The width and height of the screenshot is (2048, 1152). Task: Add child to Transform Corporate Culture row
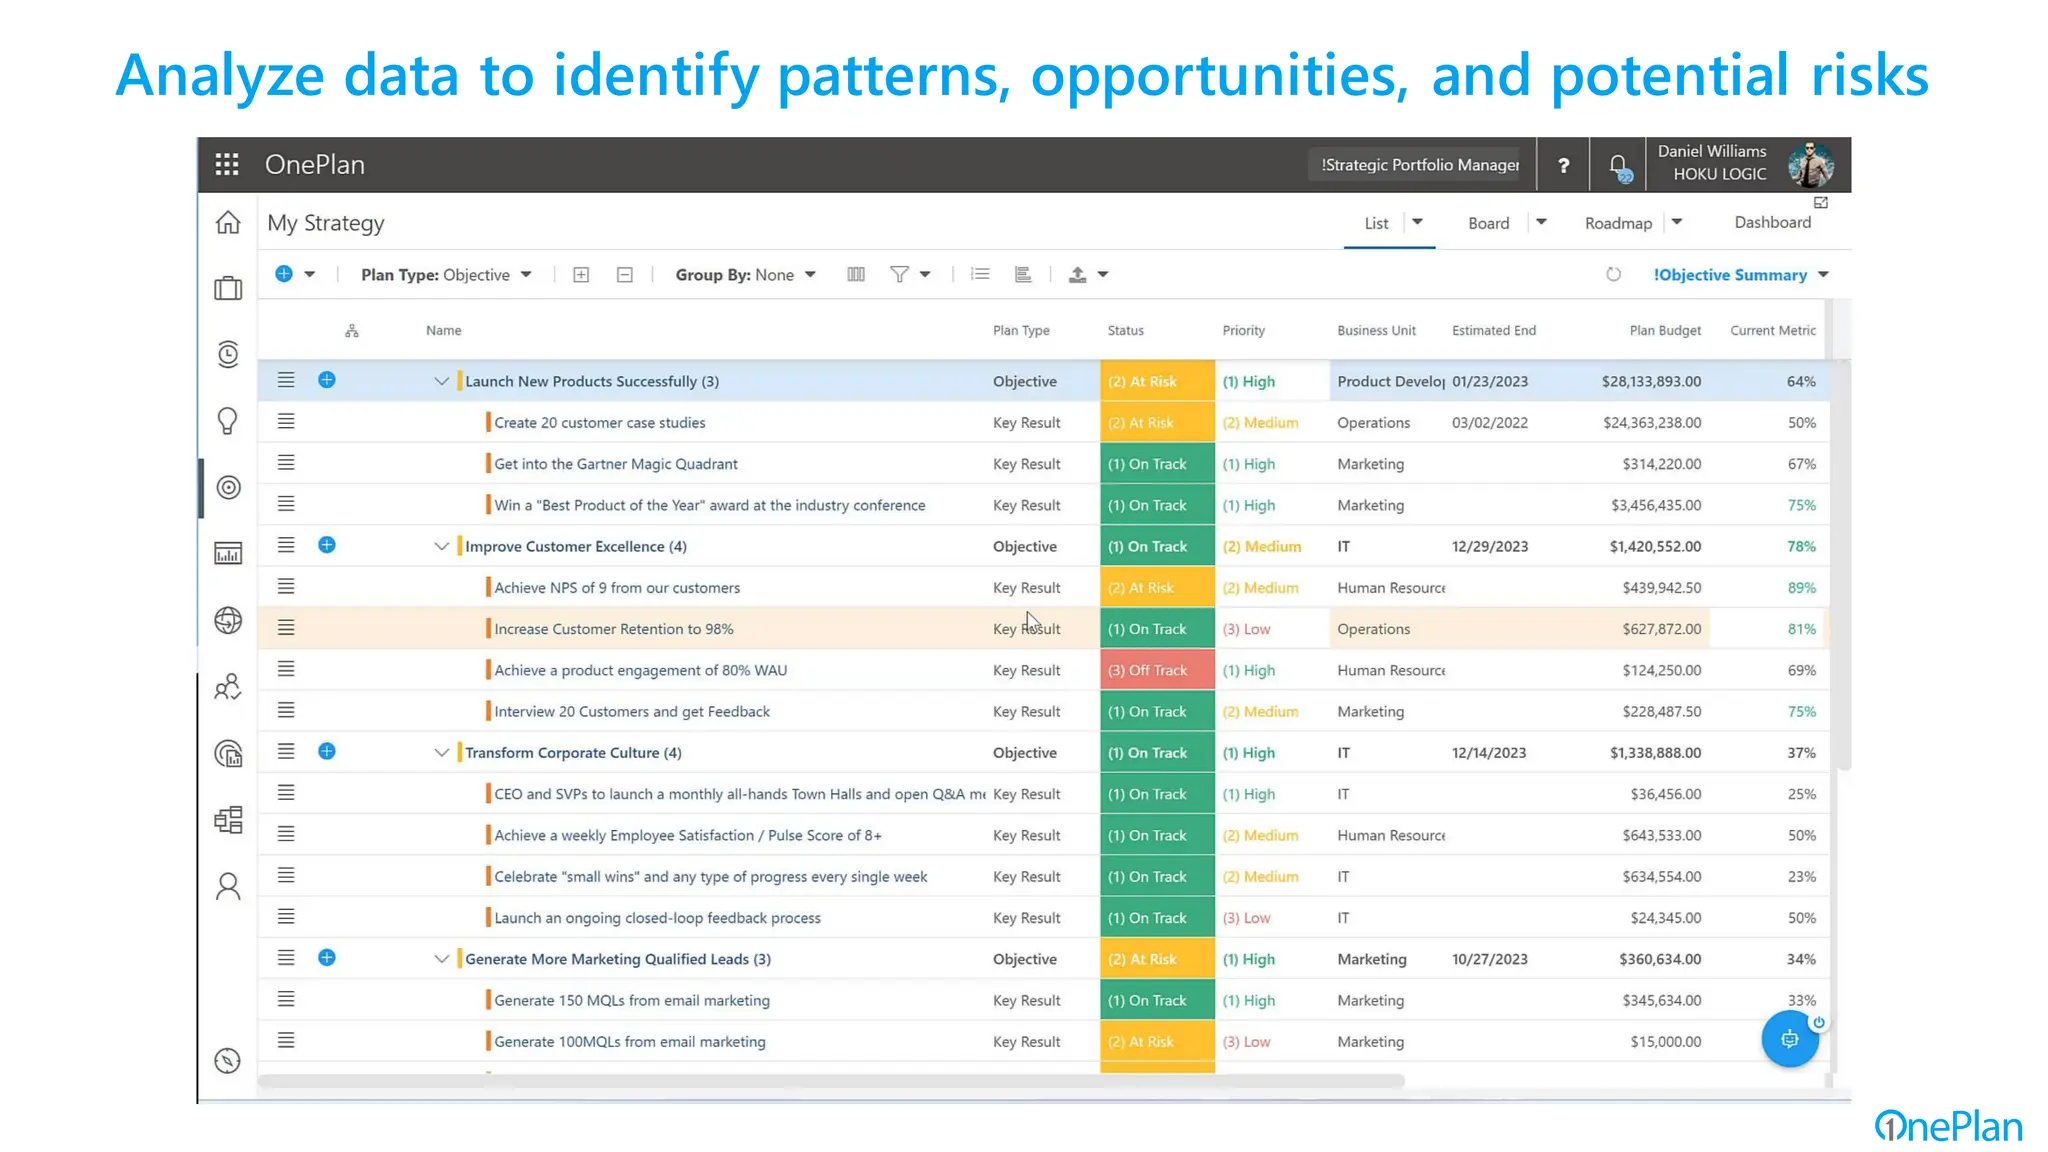click(327, 751)
